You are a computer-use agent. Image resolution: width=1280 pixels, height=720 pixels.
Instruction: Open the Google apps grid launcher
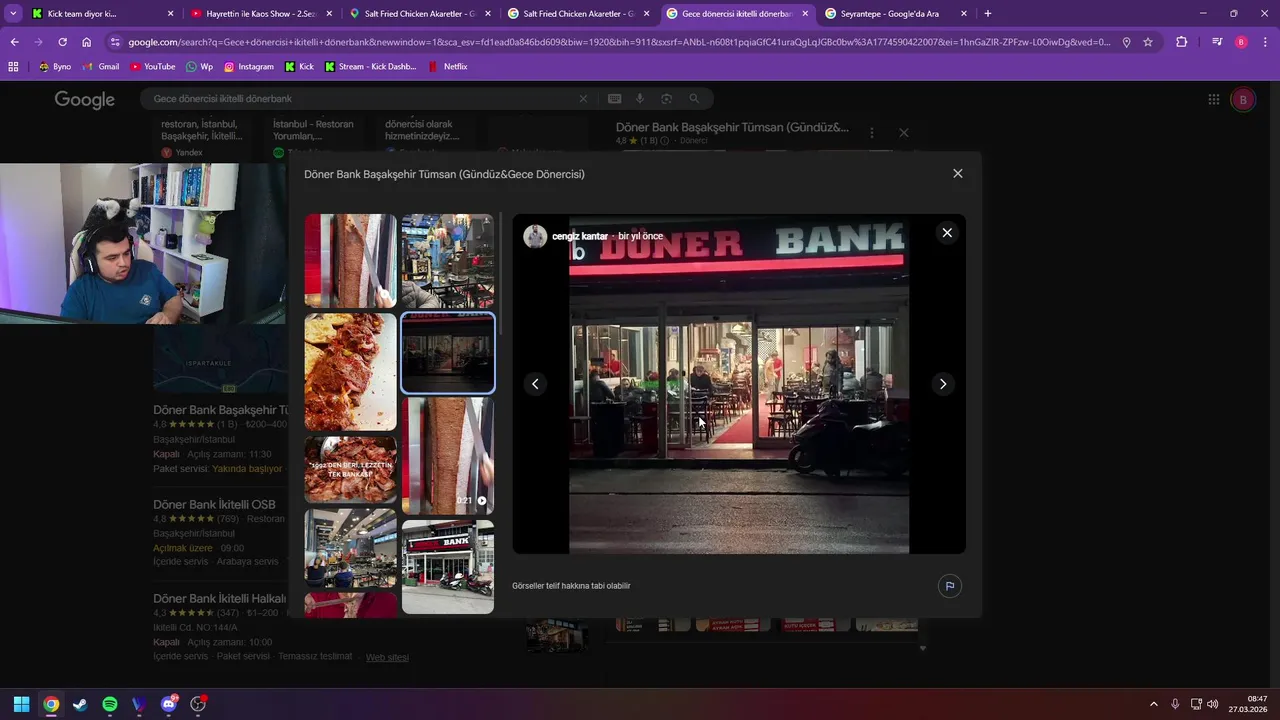coord(1214,99)
